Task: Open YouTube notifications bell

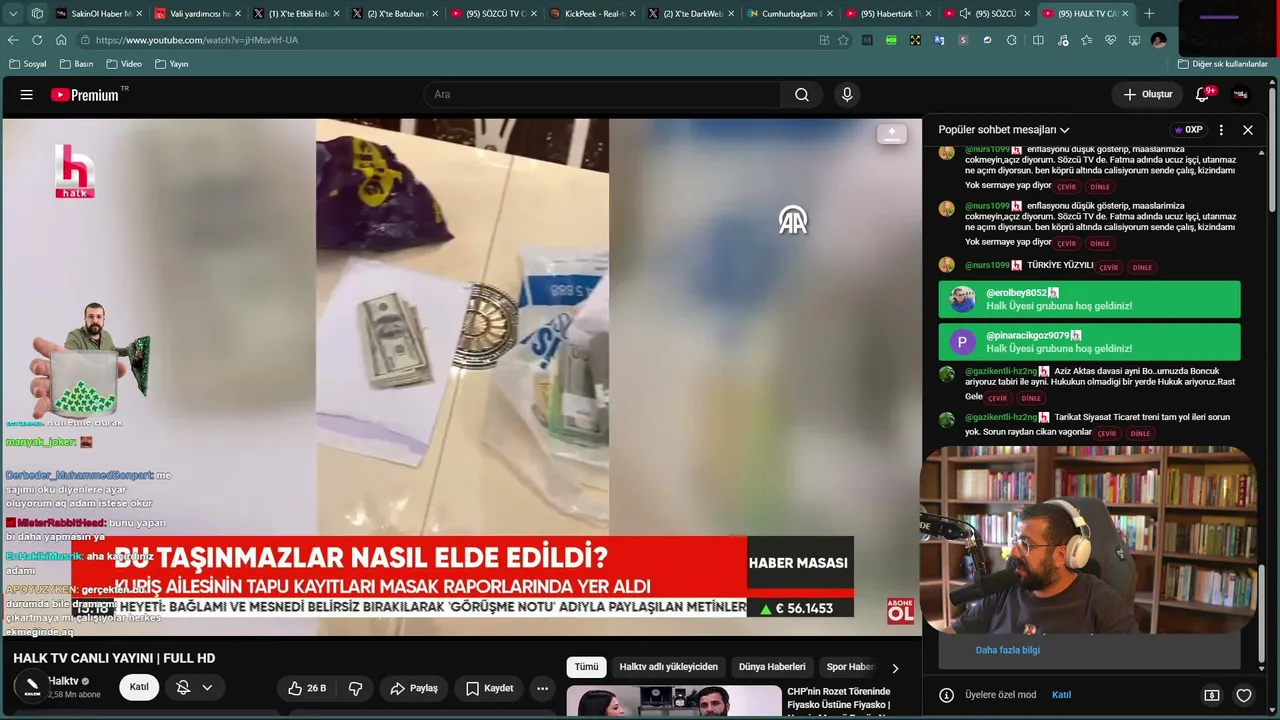Action: tap(1203, 95)
